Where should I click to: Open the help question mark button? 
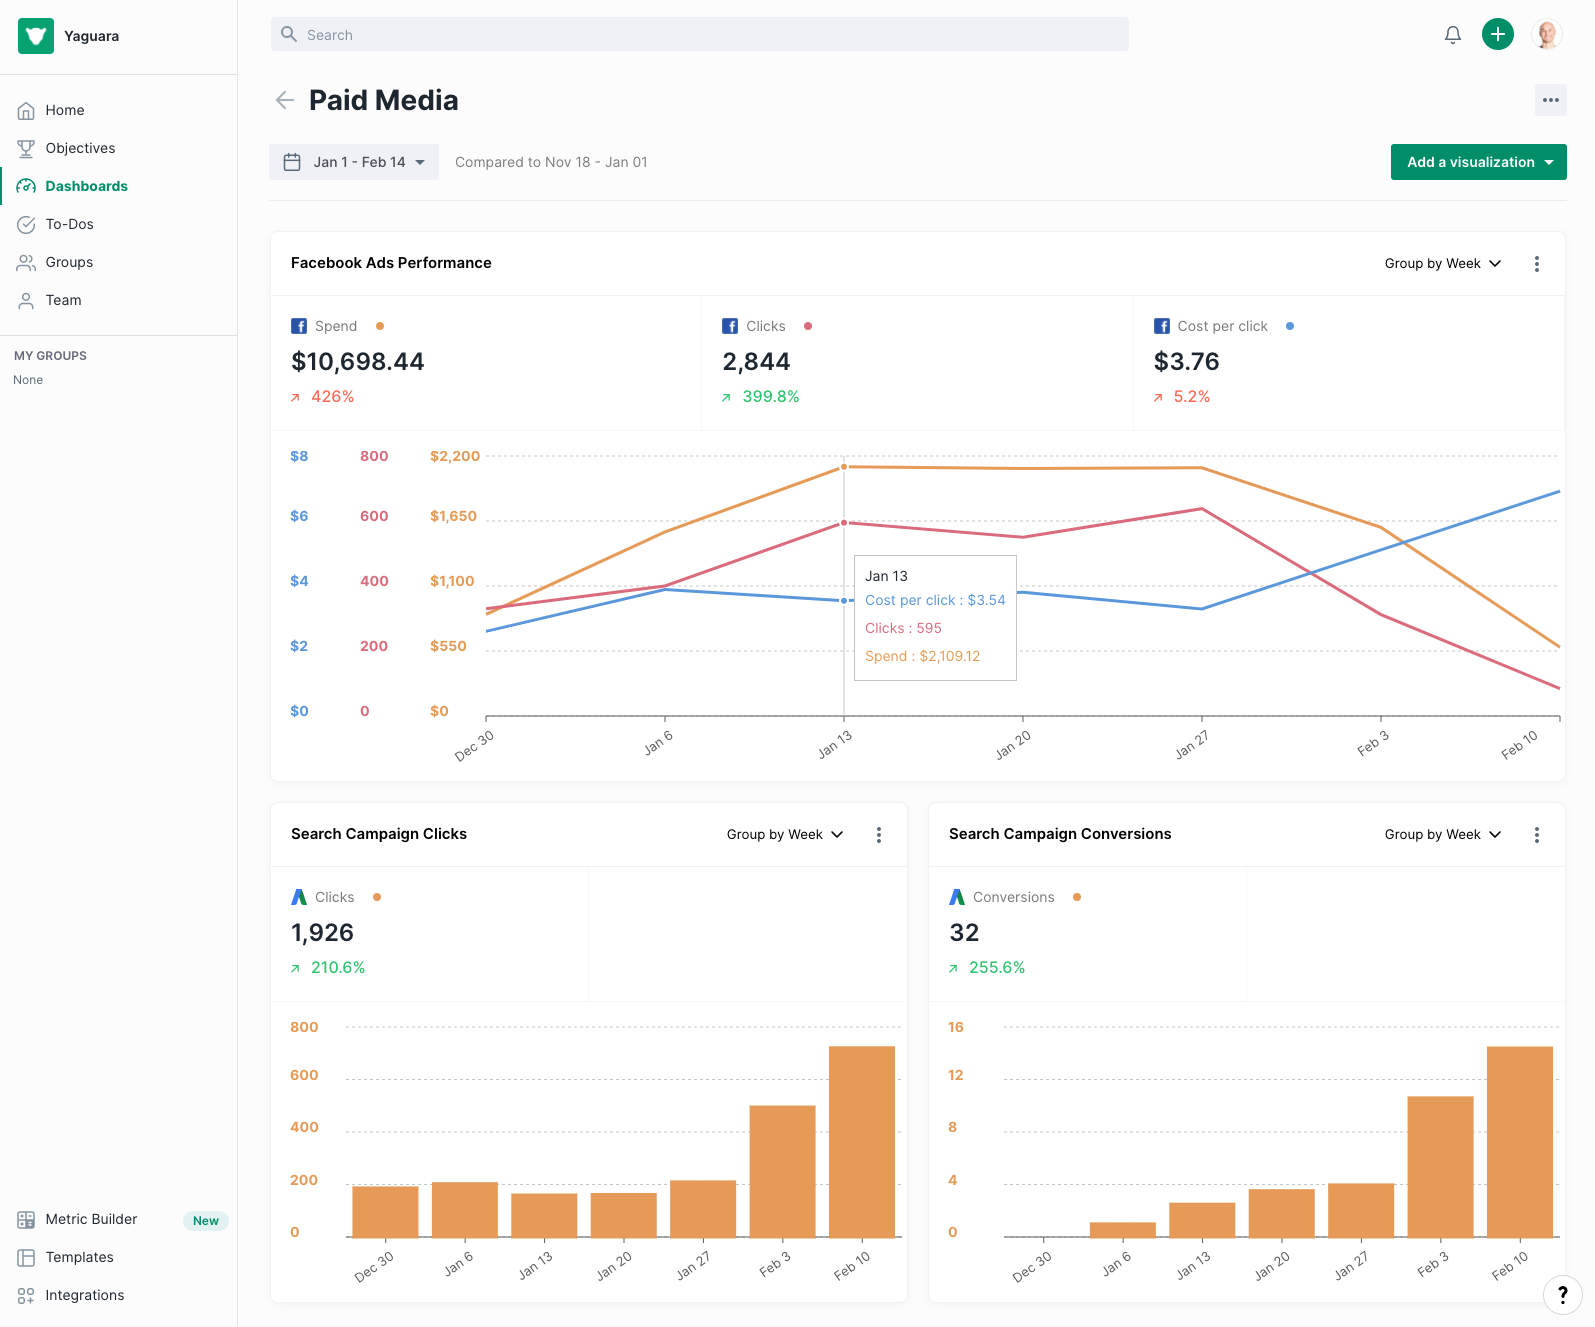[1563, 1295]
